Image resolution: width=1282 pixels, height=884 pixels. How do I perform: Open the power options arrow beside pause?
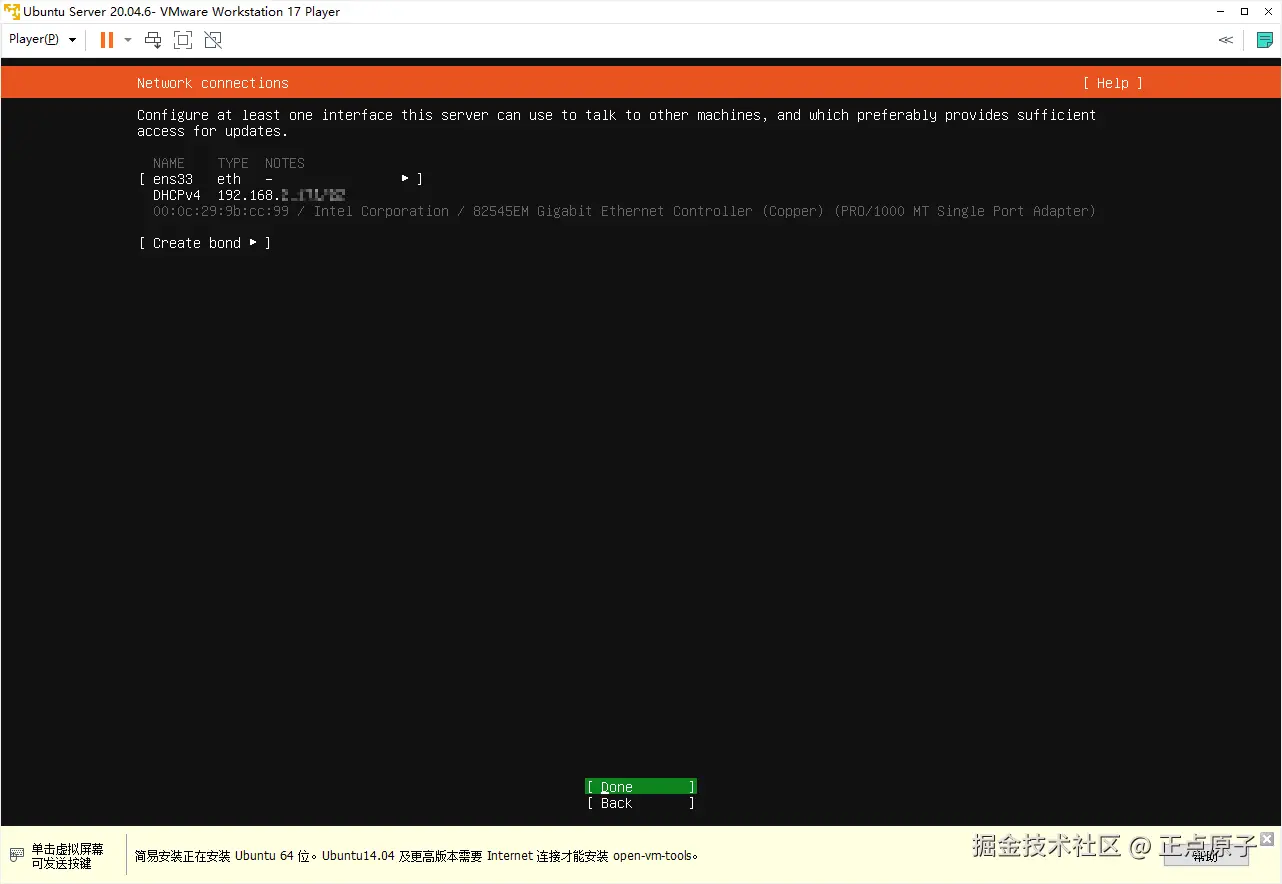[x=128, y=40]
